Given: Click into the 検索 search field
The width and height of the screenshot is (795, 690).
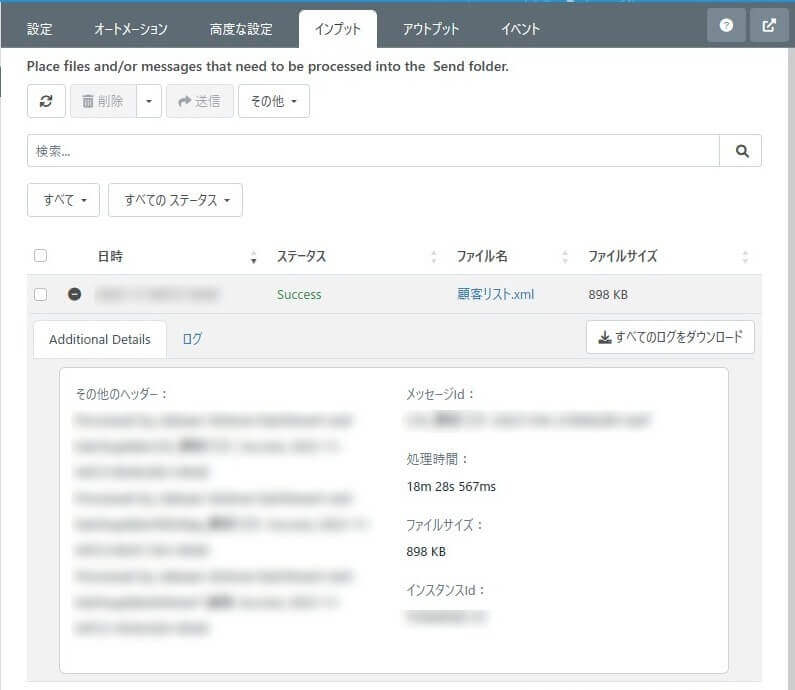Looking at the screenshot, I should point(373,151).
